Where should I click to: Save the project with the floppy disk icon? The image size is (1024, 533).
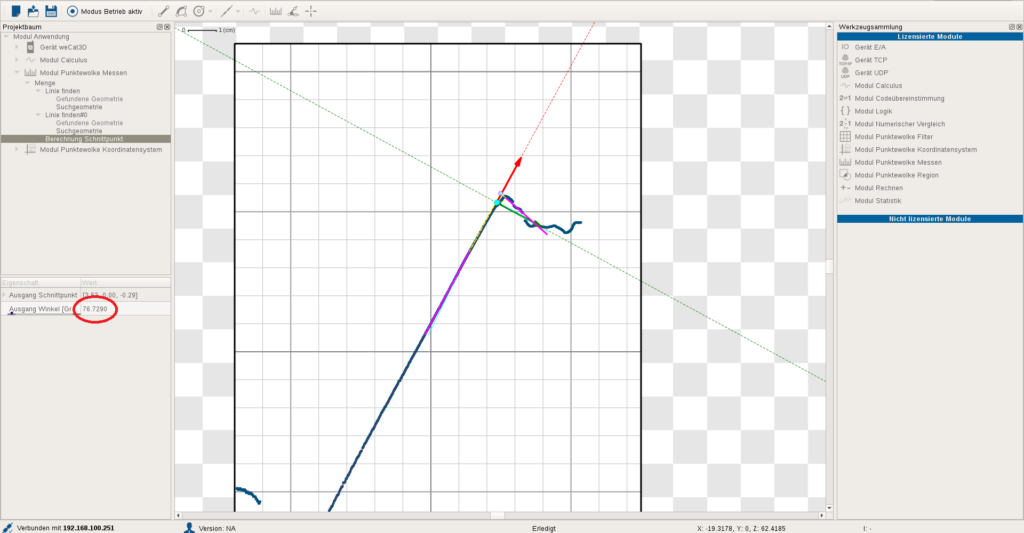coord(51,11)
